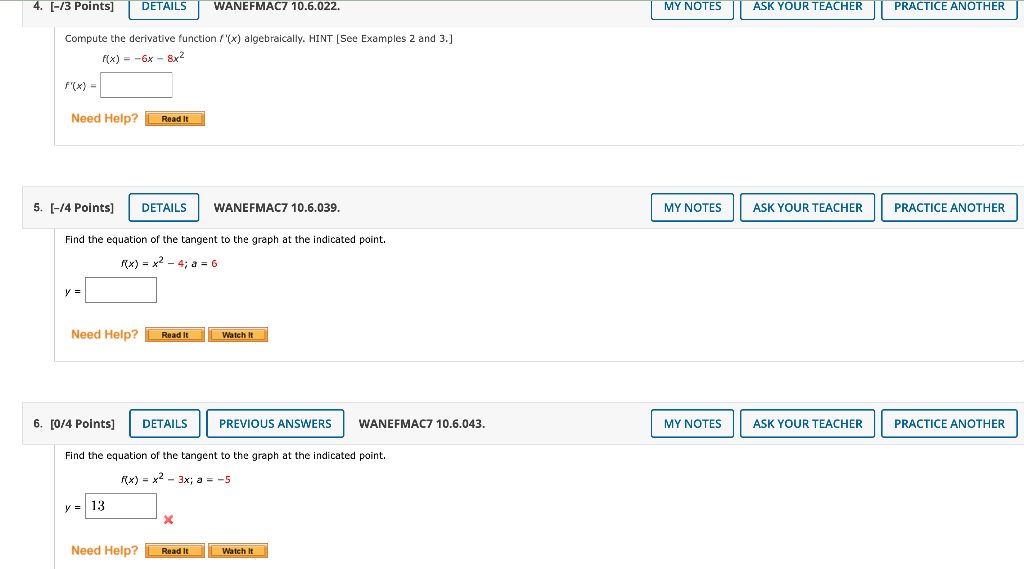Image resolution: width=1024 pixels, height=569 pixels.
Task: Open Read It help for question 4
Action: tap(175, 119)
